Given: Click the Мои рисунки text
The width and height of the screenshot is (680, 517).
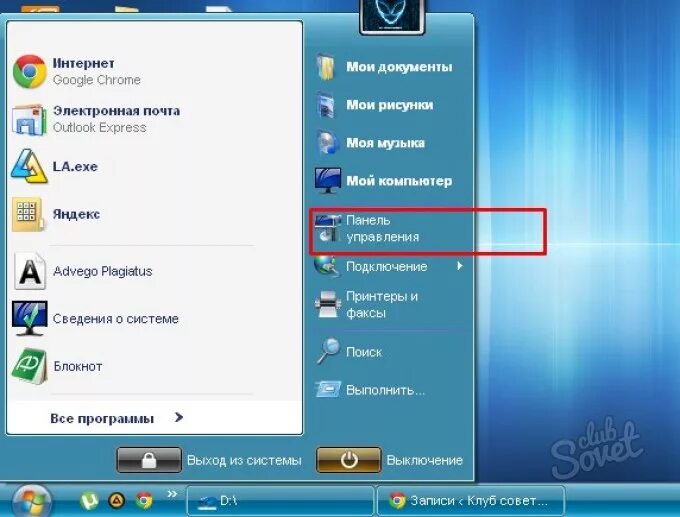Looking at the screenshot, I should (x=389, y=105).
